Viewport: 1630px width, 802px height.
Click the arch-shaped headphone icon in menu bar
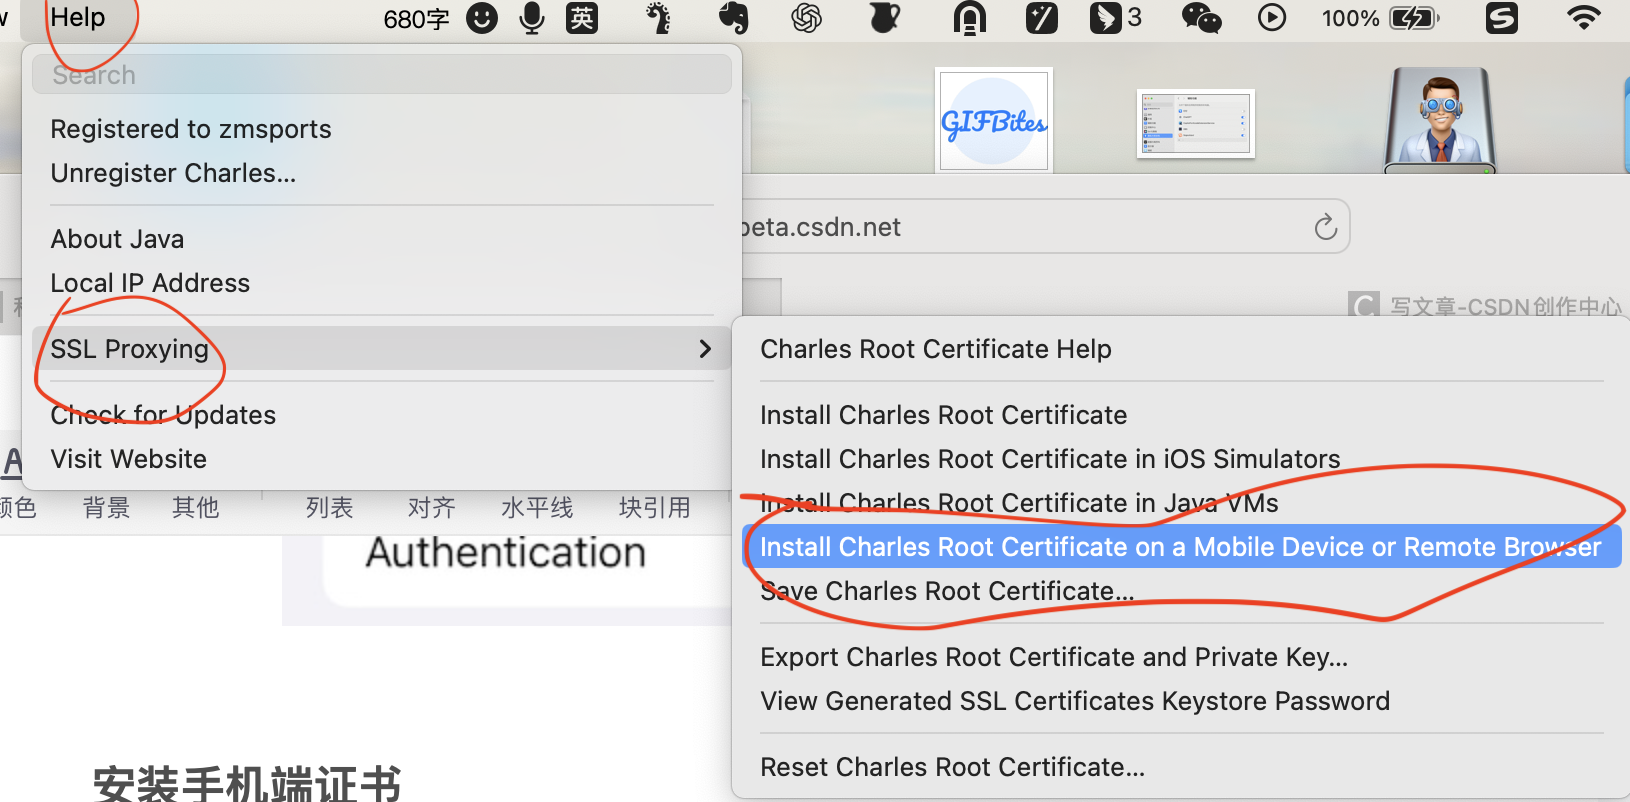(969, 18)
